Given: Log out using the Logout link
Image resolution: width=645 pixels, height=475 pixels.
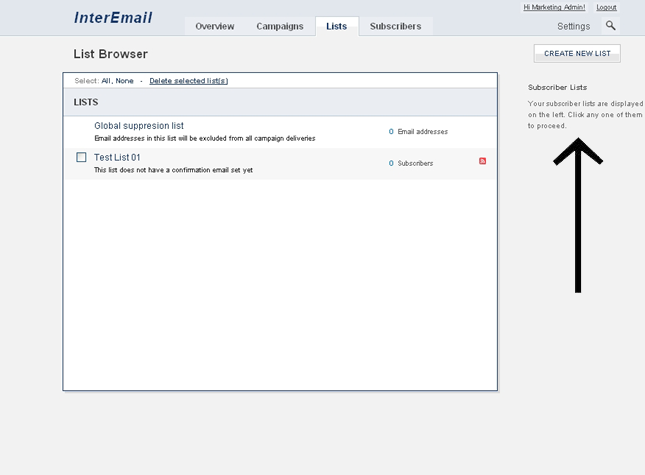Looking at the screenshot, I should (606, 7).
